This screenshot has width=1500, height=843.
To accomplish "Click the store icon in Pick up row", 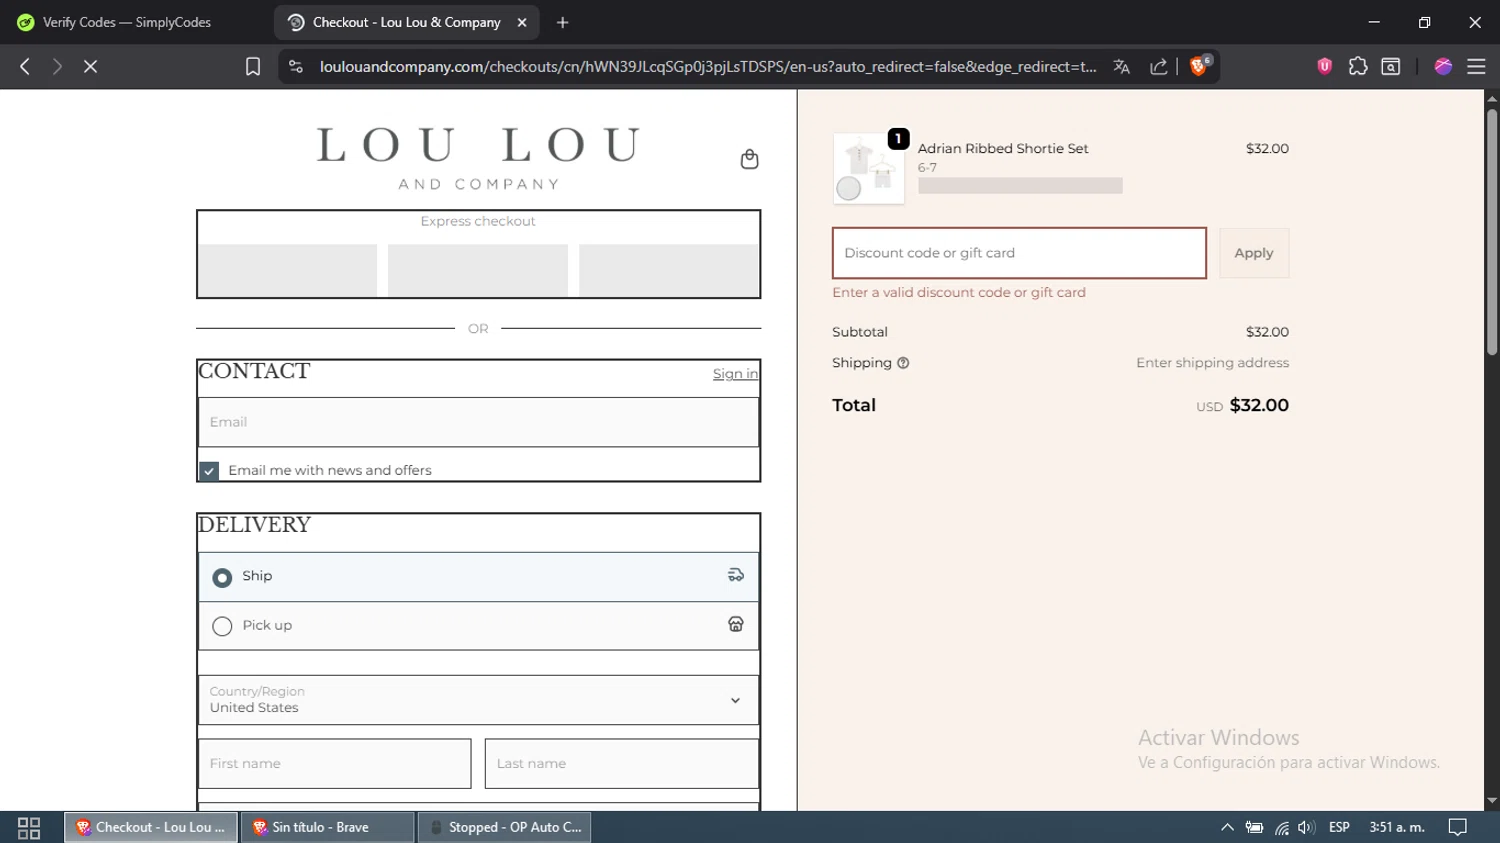I will [x=736, y=624].
